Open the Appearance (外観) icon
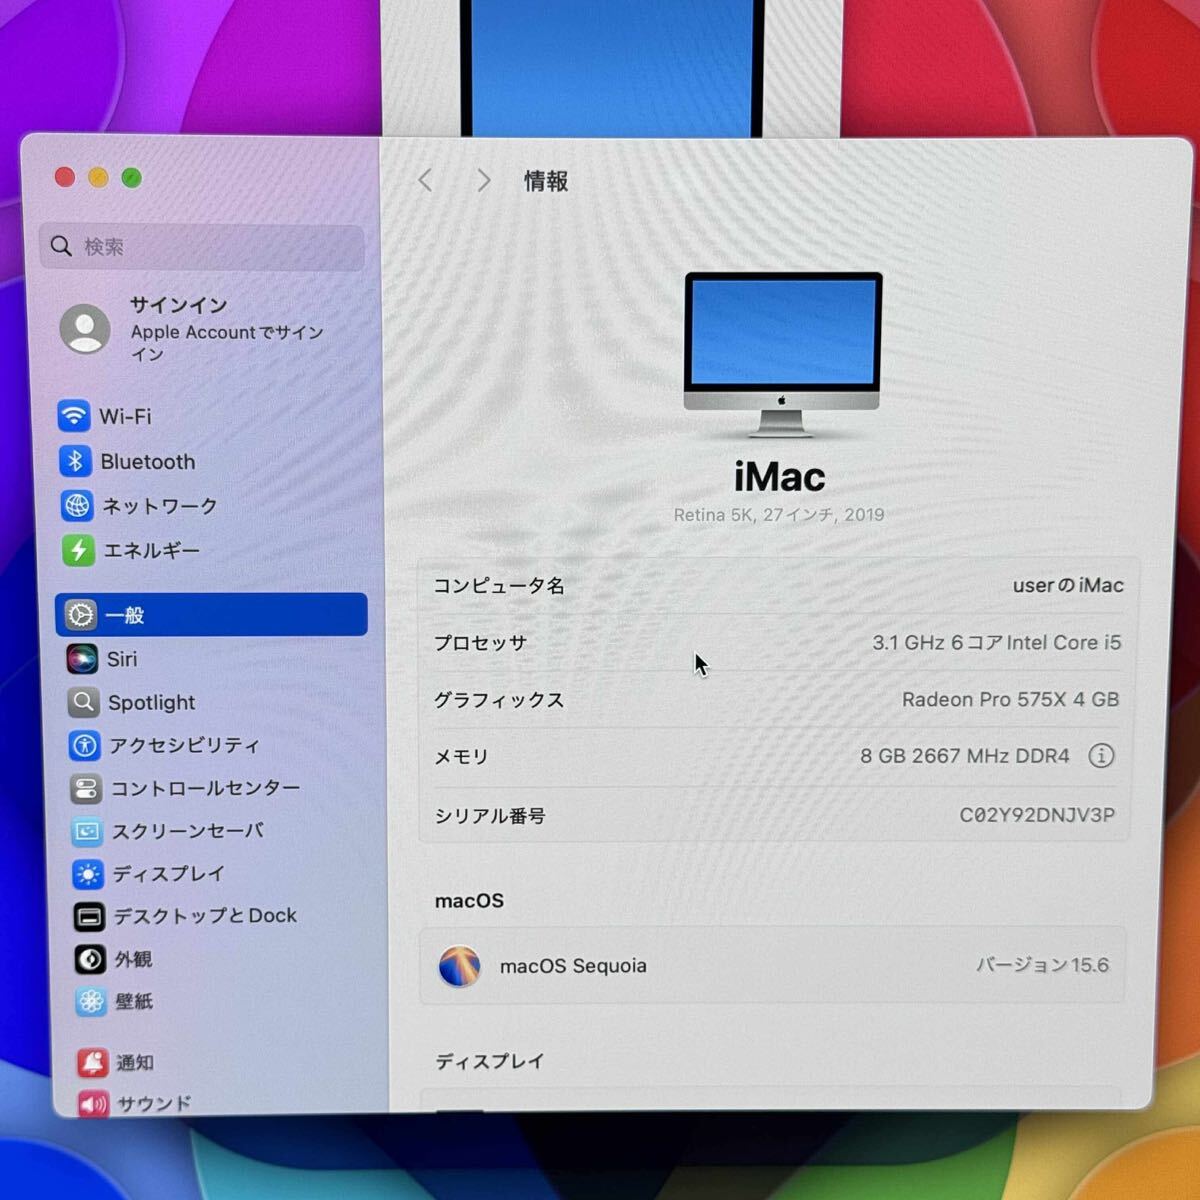The width and height of the screenshot is (1200, 1200). pyautogui.click(x=90, y=959)
